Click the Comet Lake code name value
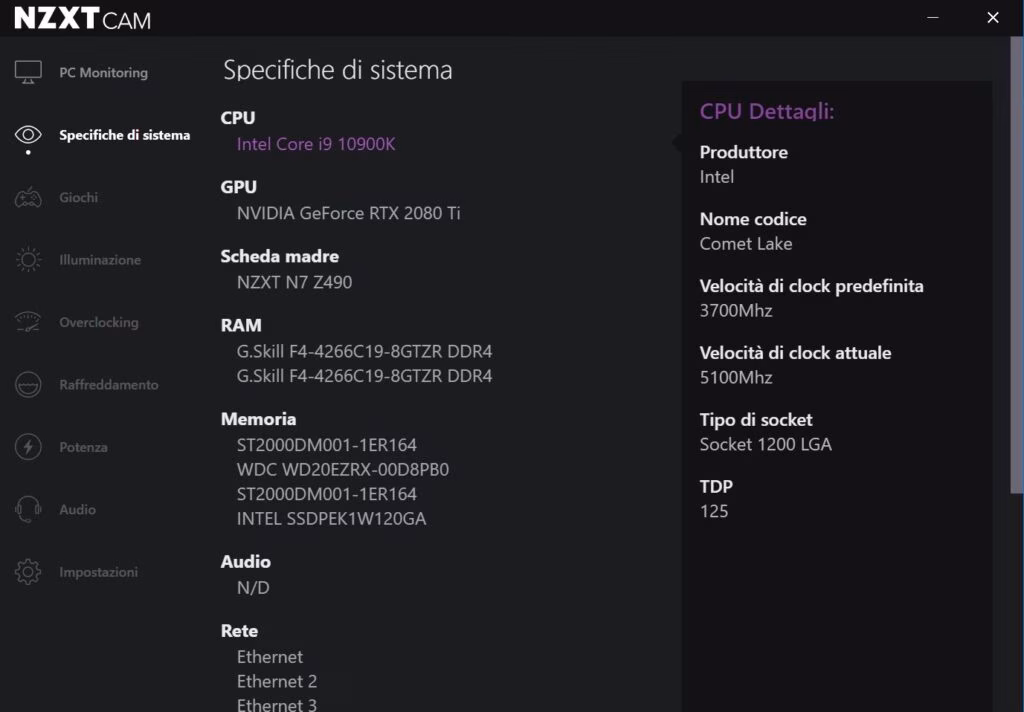Image resolution: width=1024 pixels, height=712 pixels. 746,244
